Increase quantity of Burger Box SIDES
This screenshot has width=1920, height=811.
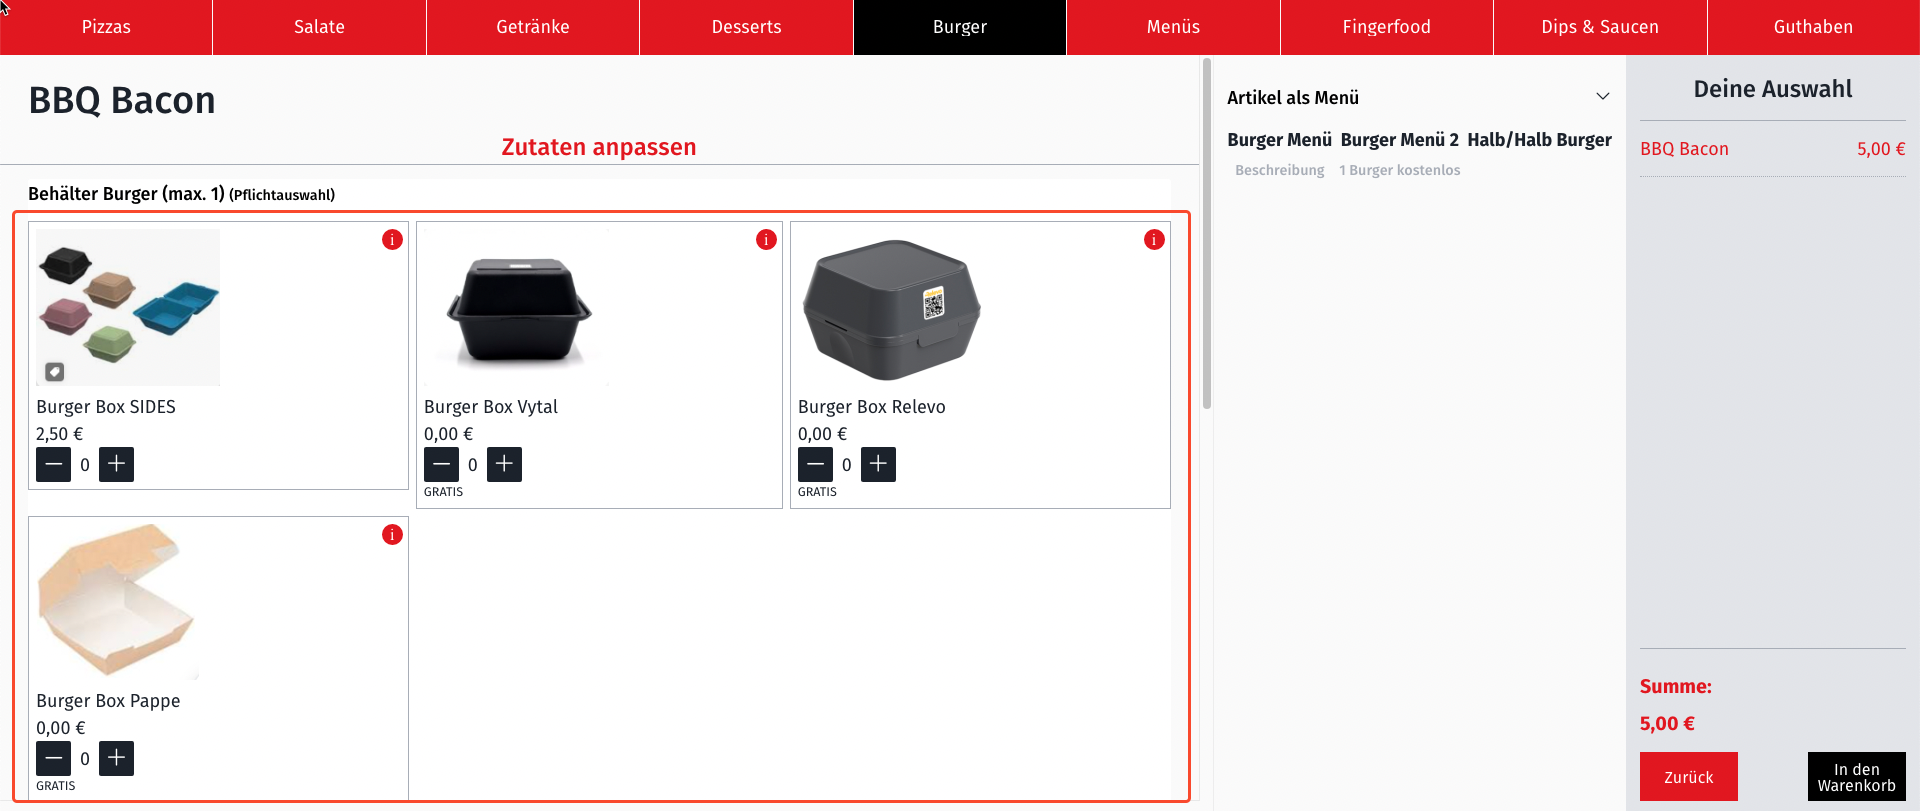pyautogui.click(x=116, y=464)
